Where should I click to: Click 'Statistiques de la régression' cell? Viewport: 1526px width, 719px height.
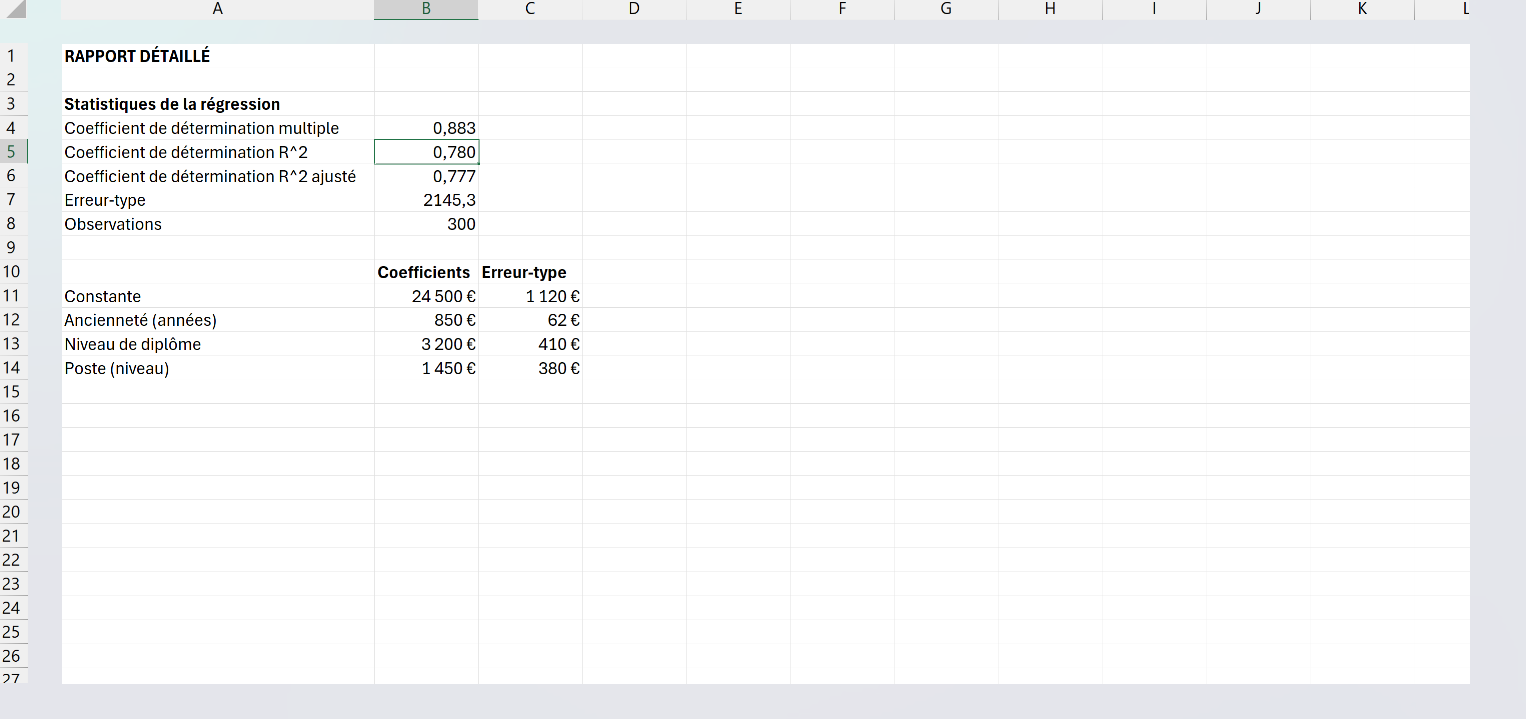[218, 104]
